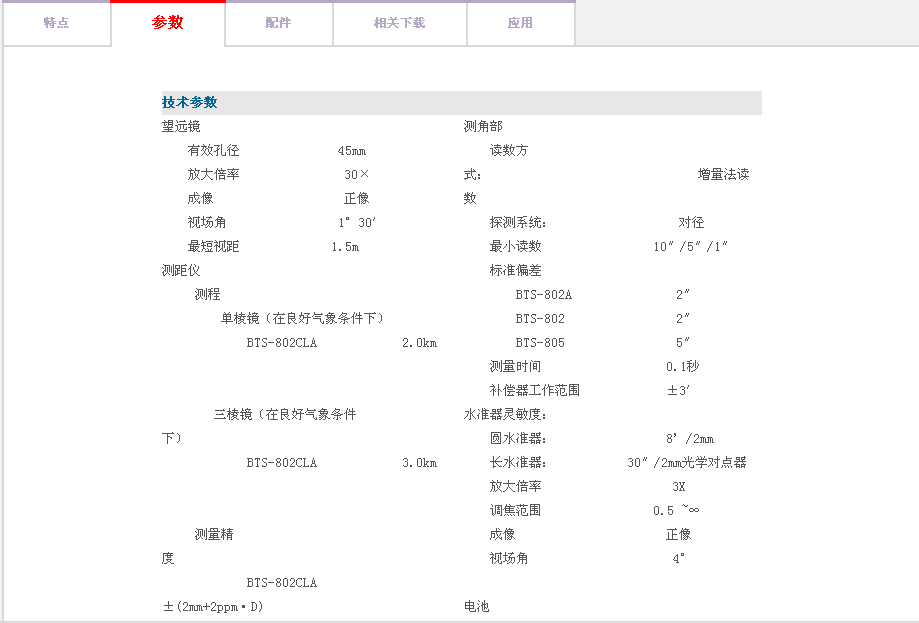Switch to the 配件 tab
The width and height of the screenshot is (919, 623).
click(x=278, y=23)
